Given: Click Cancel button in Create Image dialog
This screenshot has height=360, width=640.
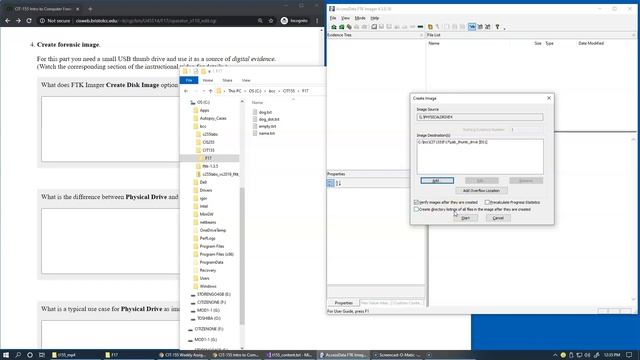Looking at the screenshot, I should tap(498, 218).
